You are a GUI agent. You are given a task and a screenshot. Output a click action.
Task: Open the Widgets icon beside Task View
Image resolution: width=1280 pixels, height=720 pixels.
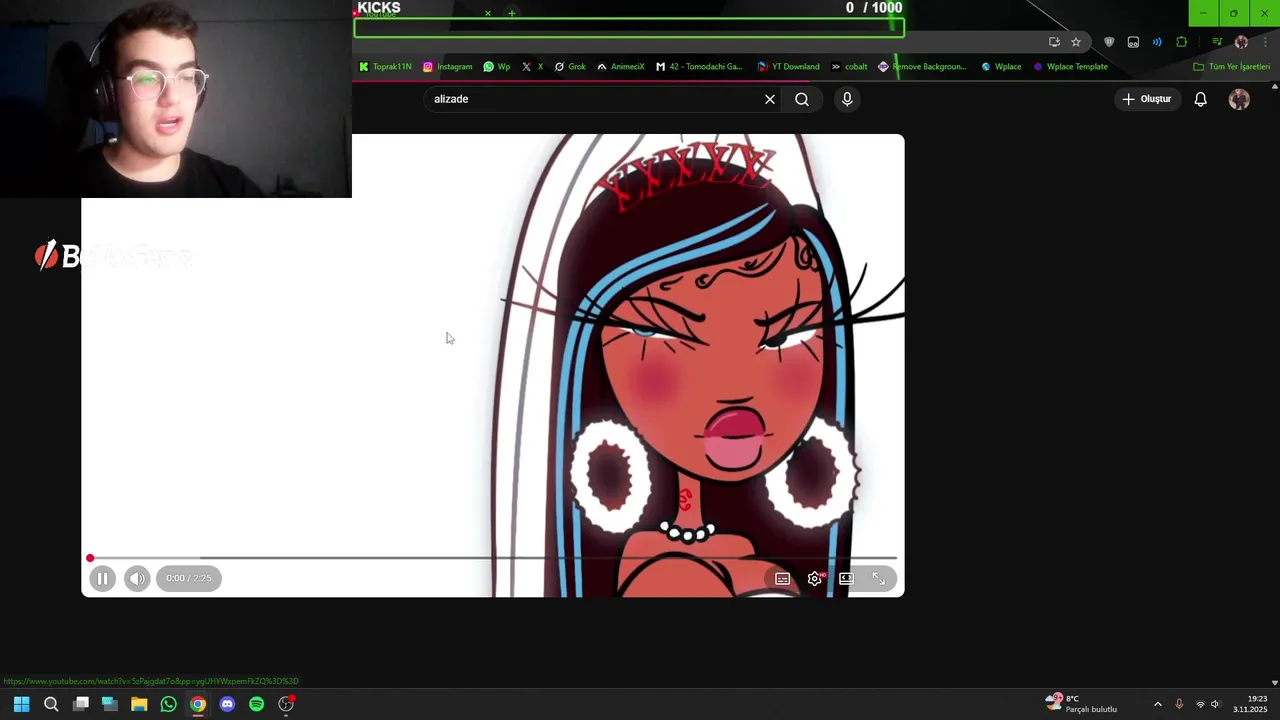[x=110, y=704]
